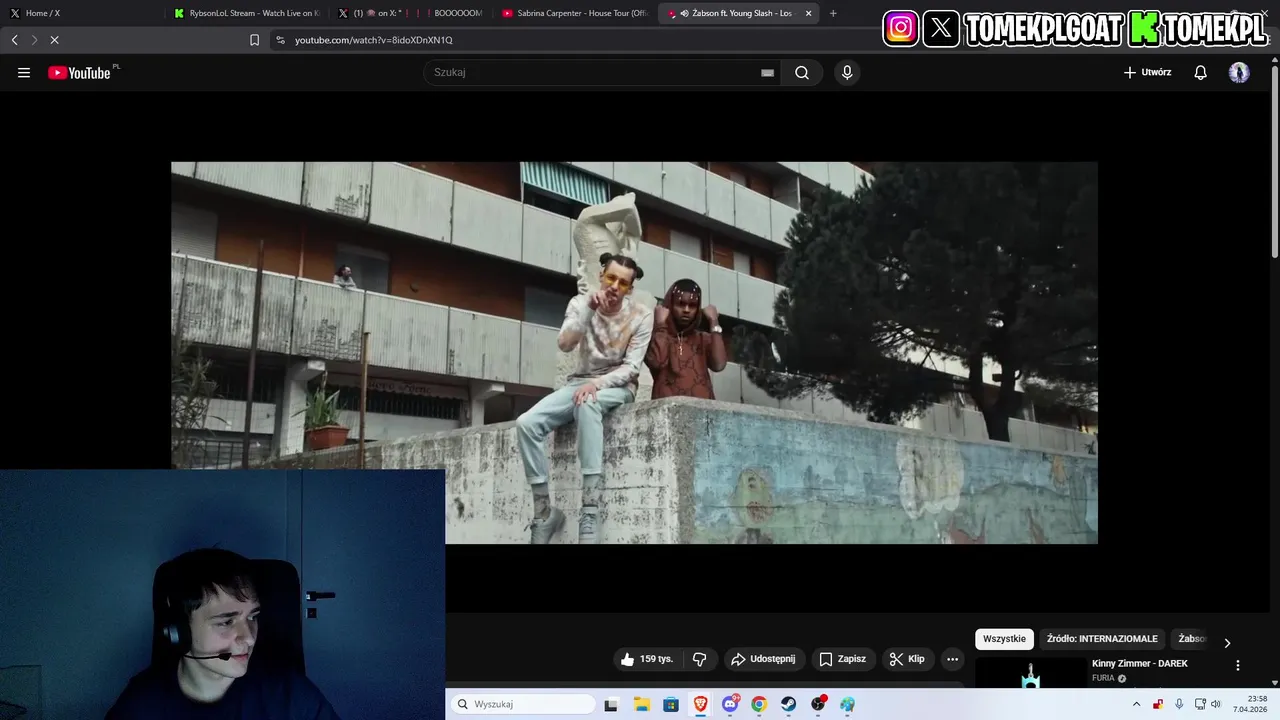This screenshot has width=1280, height=720.
Task: Open Microsoft Store taskbar icon
Action: pyautogui.click(x=671, y=704)
